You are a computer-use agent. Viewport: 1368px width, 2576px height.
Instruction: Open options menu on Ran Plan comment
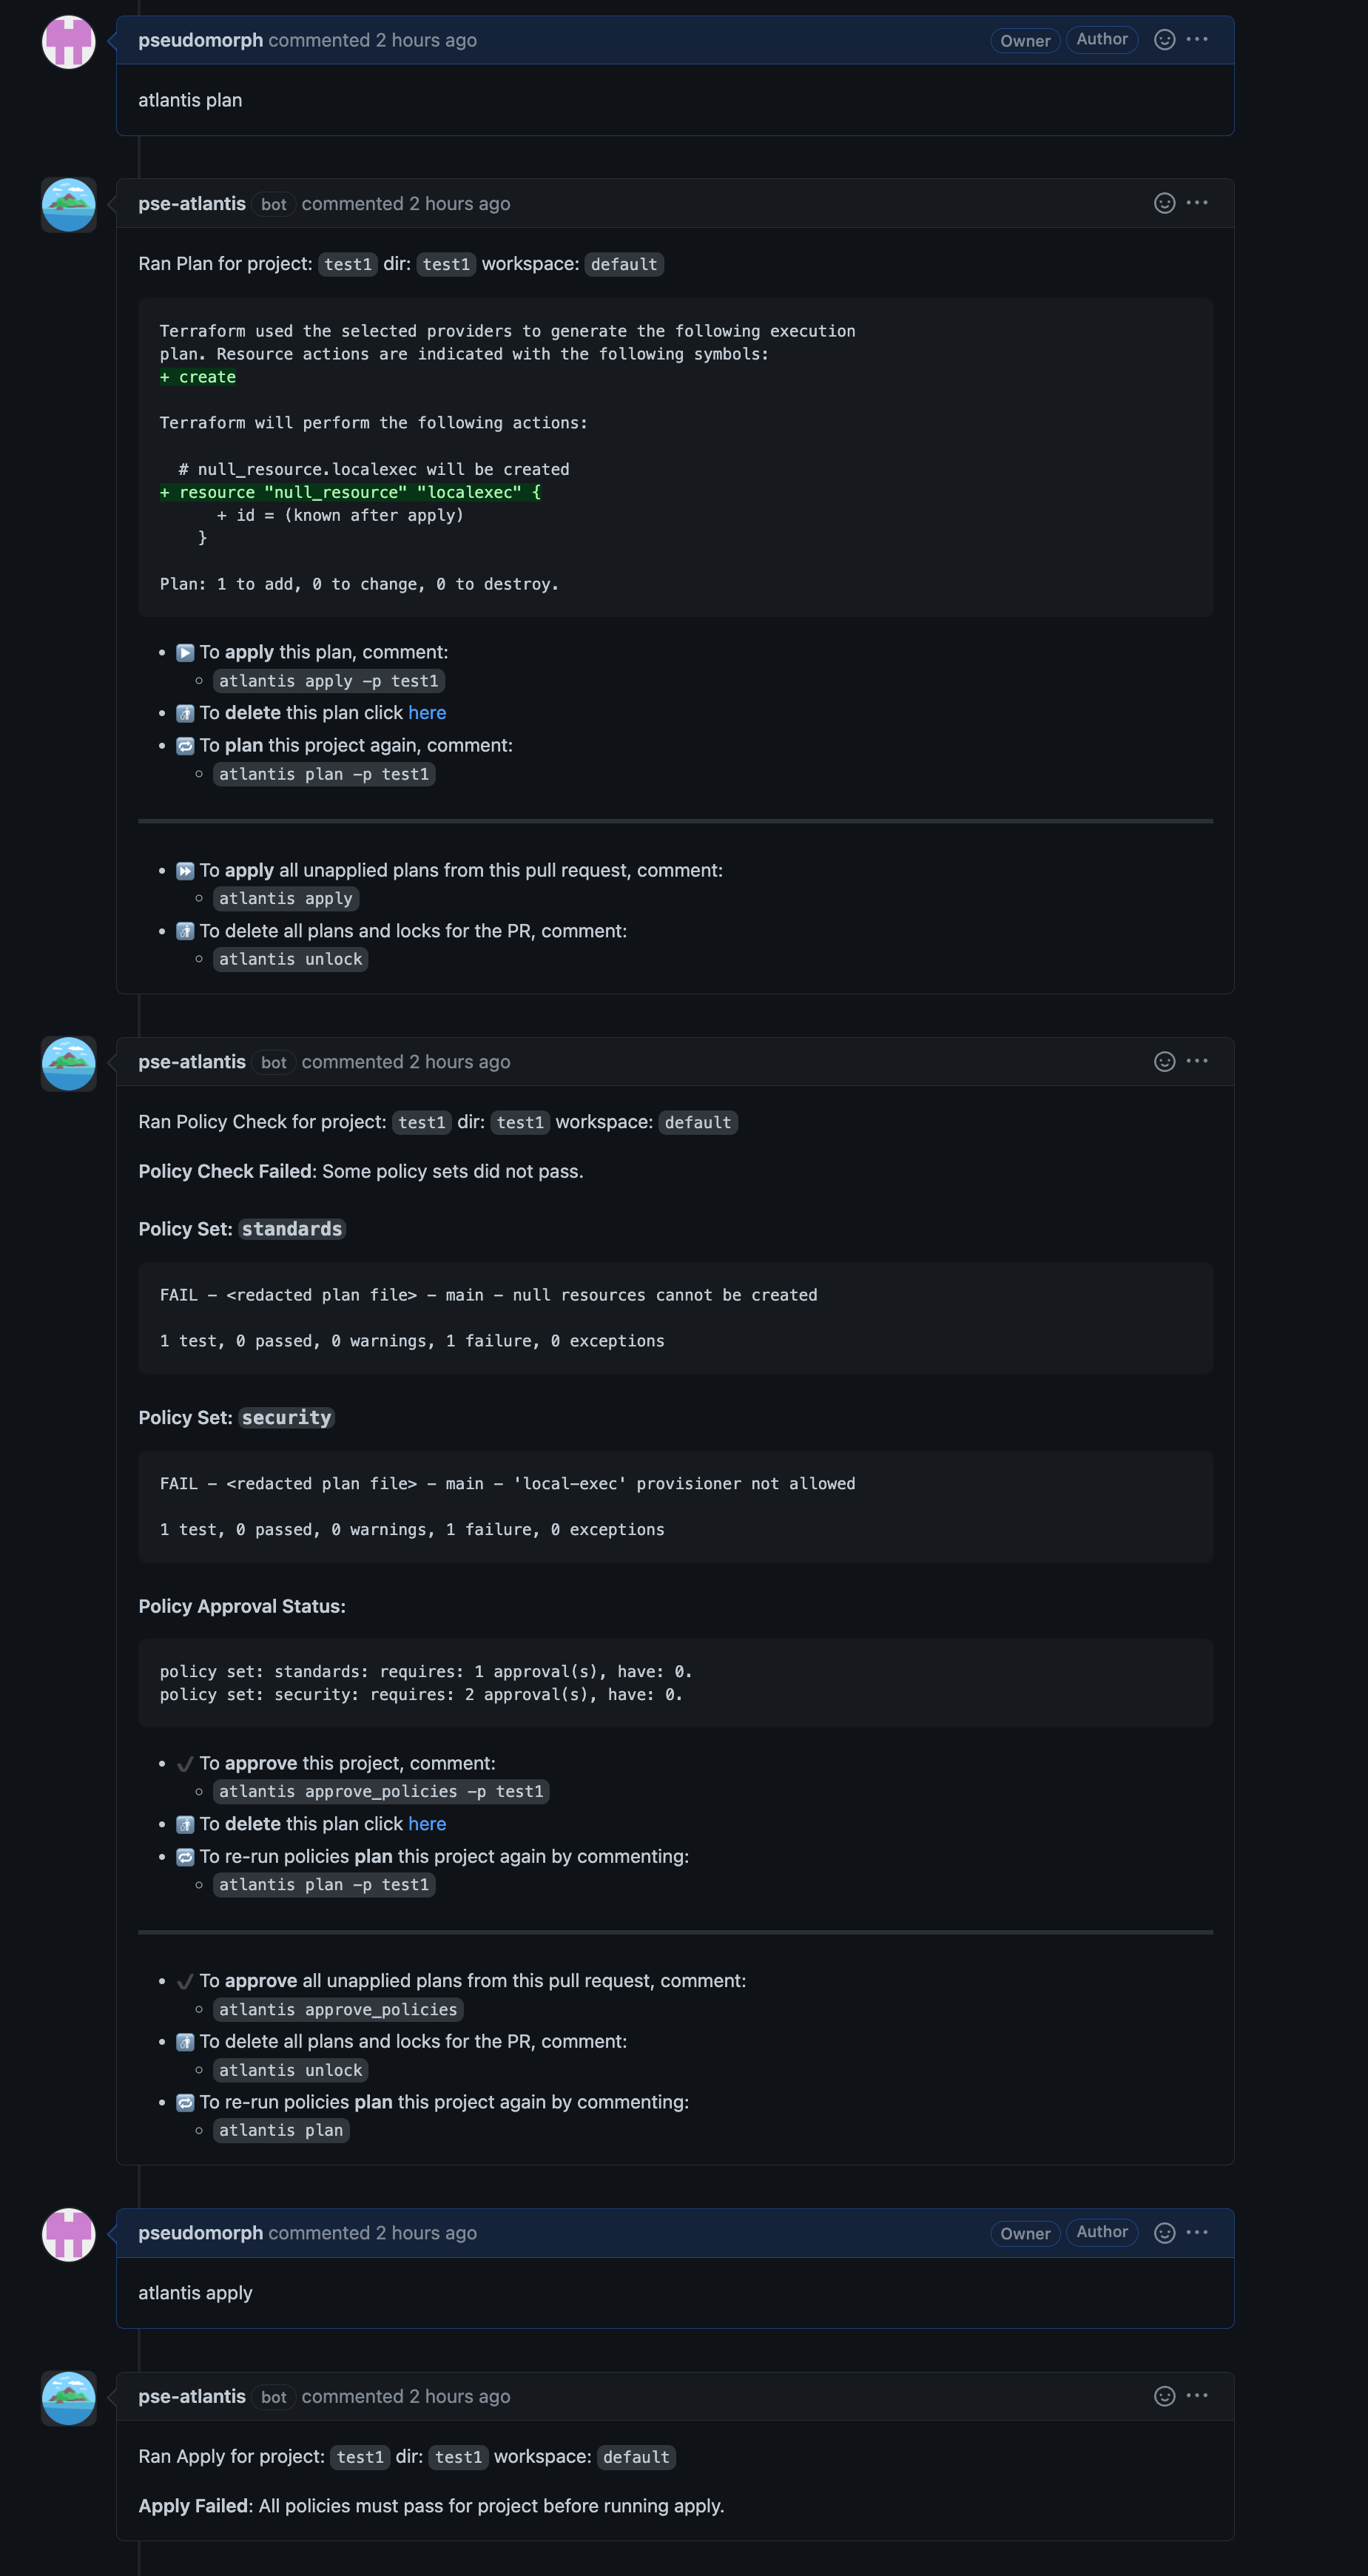coord(1197,203)
